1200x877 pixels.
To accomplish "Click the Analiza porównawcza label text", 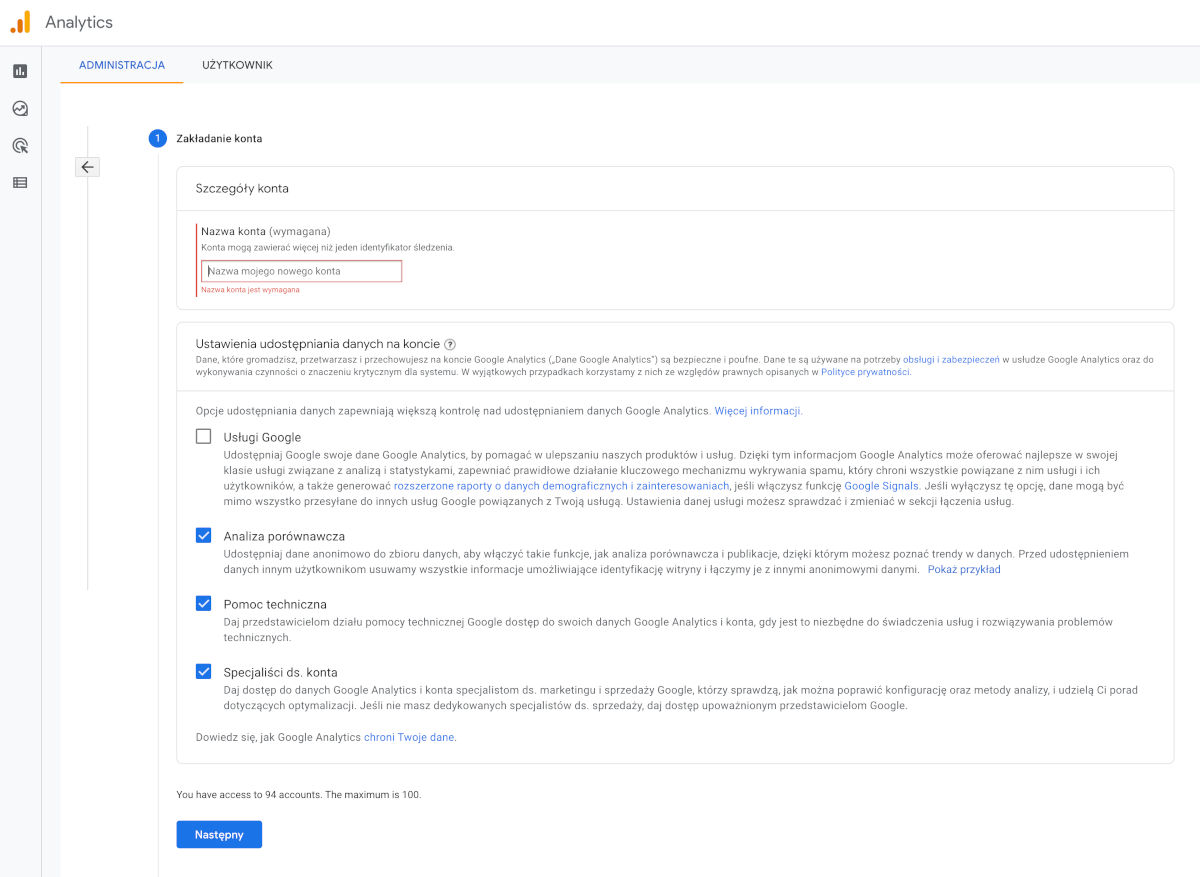I will 284,536.
